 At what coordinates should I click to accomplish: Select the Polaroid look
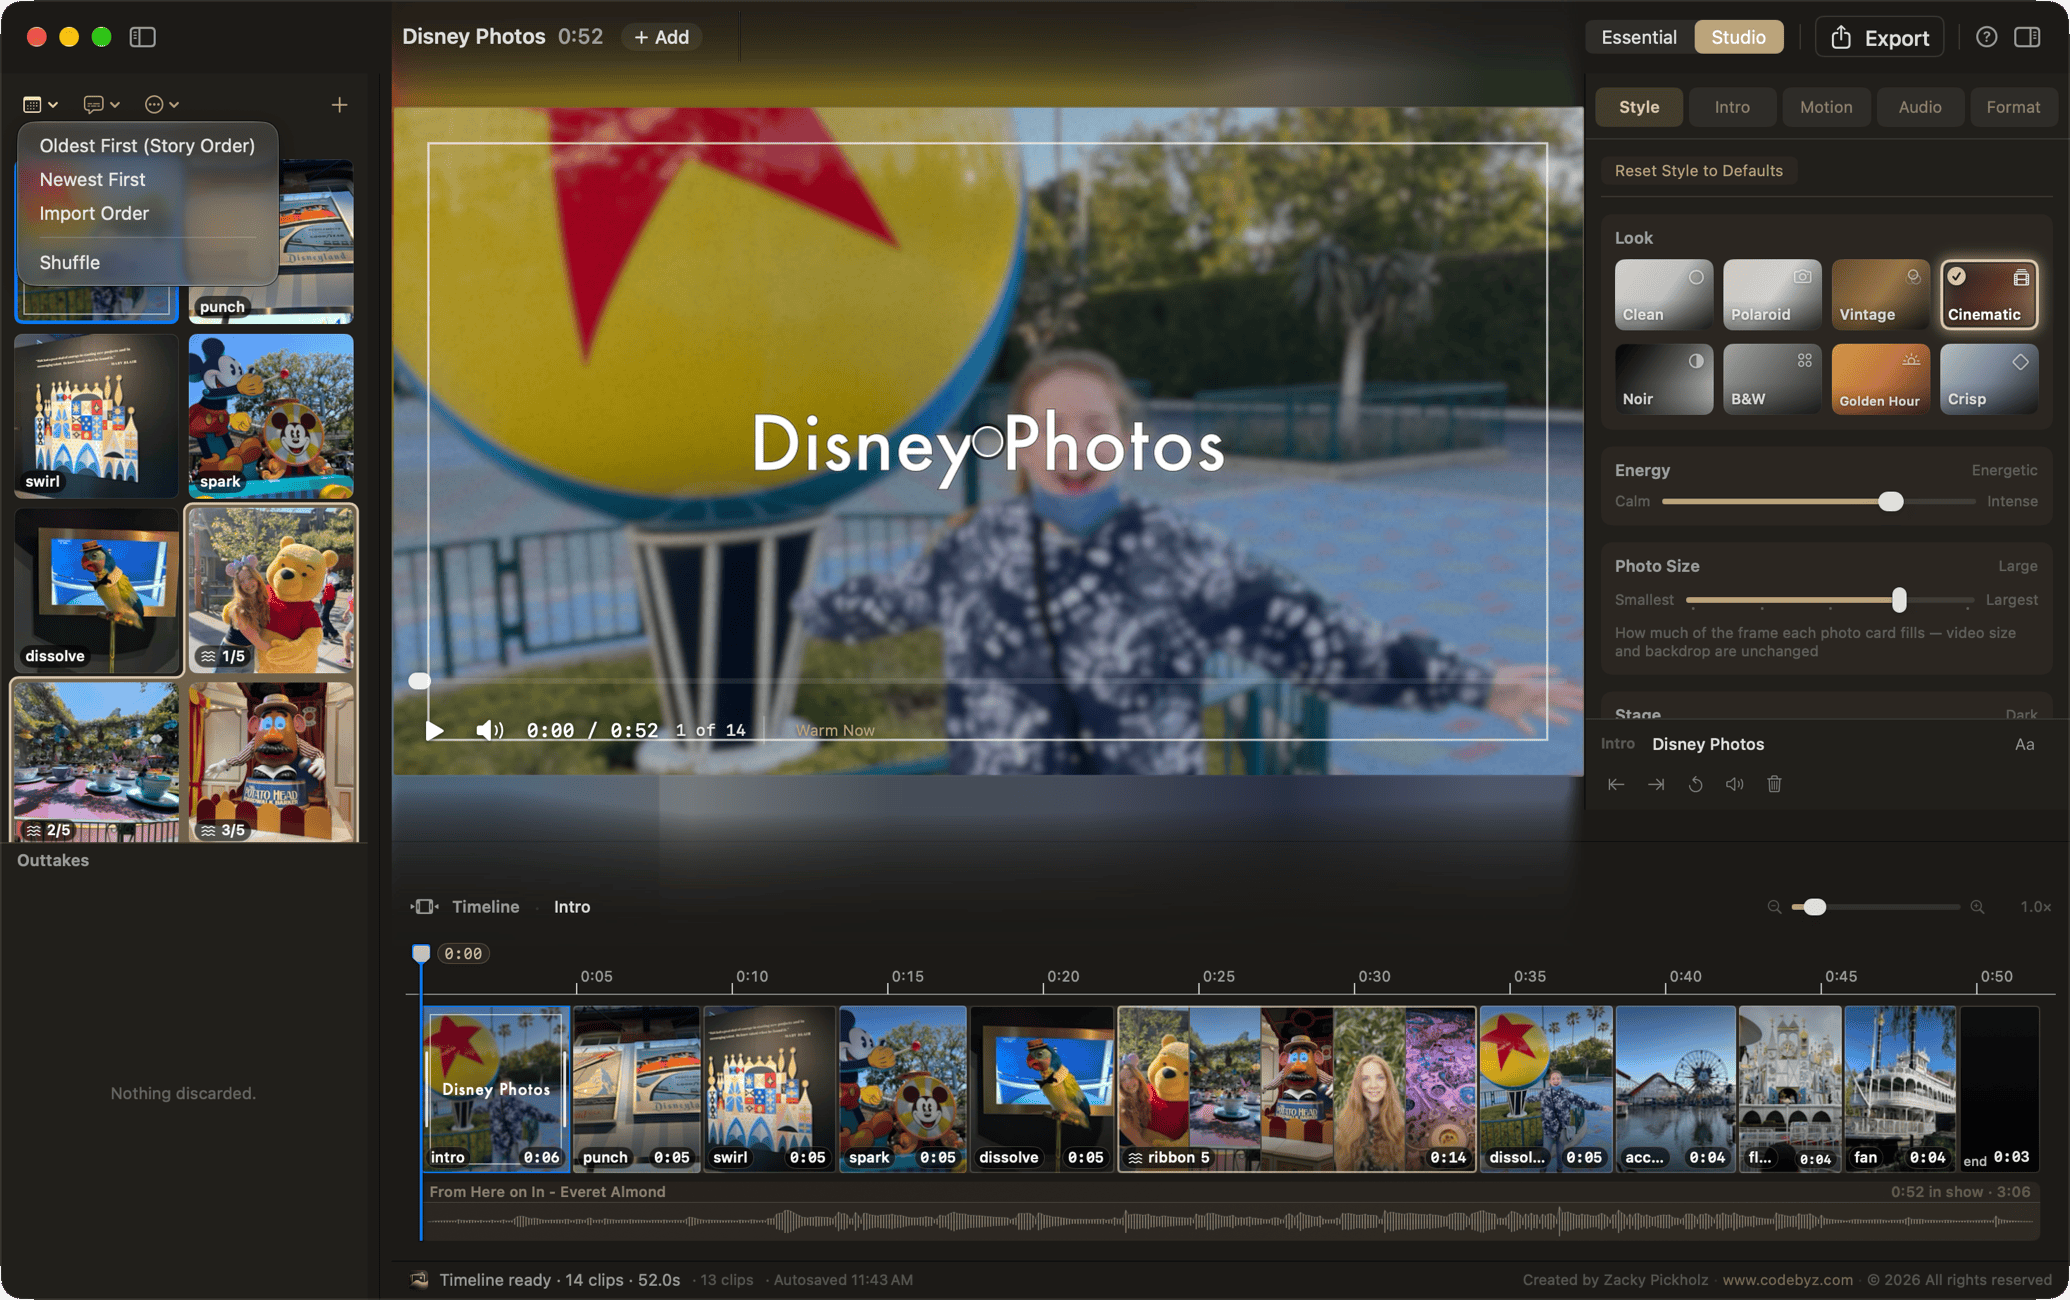tap(1771, 294)
